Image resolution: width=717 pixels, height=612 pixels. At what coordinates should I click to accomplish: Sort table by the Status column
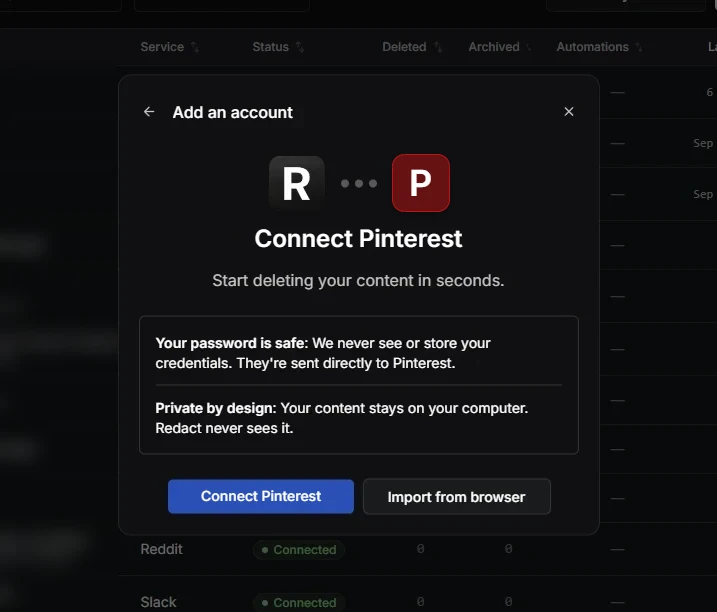tap(278, 47)
